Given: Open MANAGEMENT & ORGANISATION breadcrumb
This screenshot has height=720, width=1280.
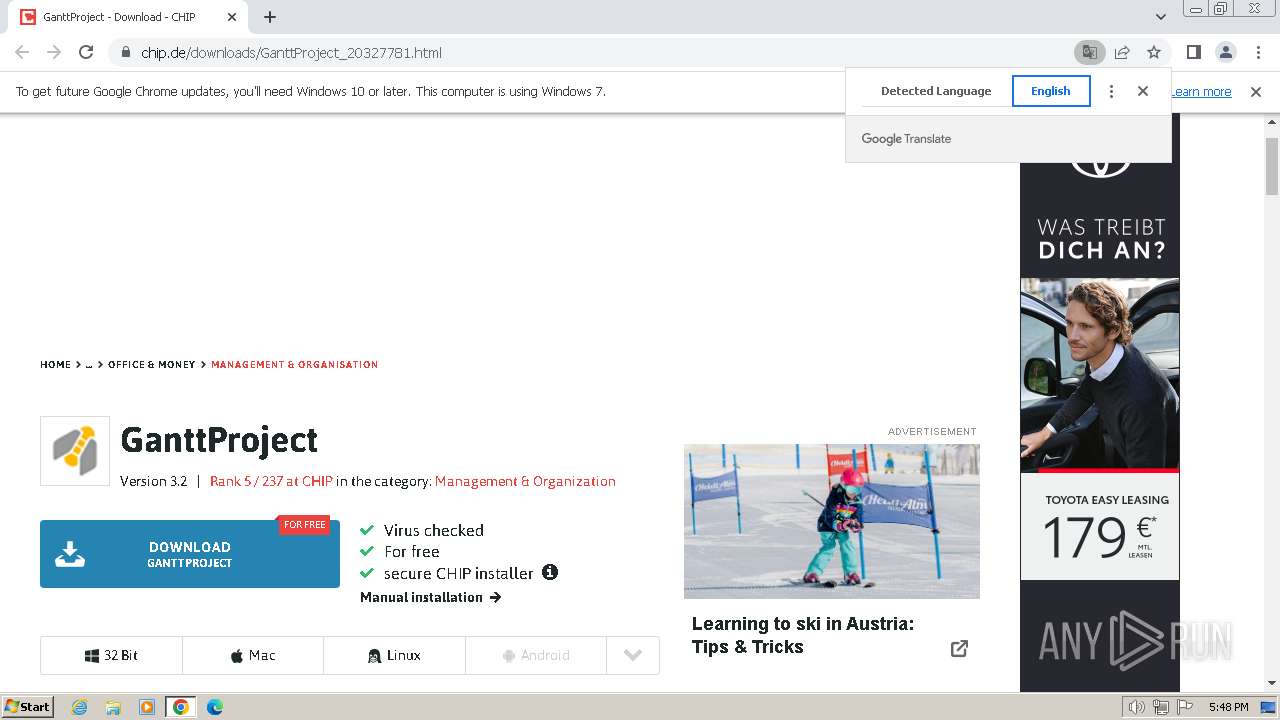Looking at the screenshot, I should coord(294,365).
